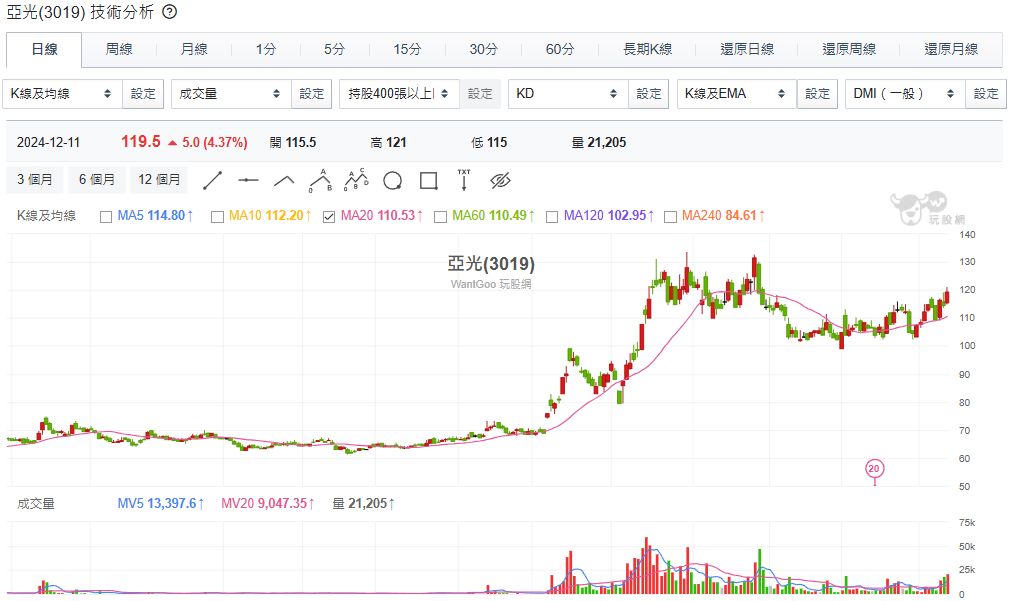Choose the angle polyline drawing tool
Viewport: 1010px width, 601px height.
click(x=284, y=181)
